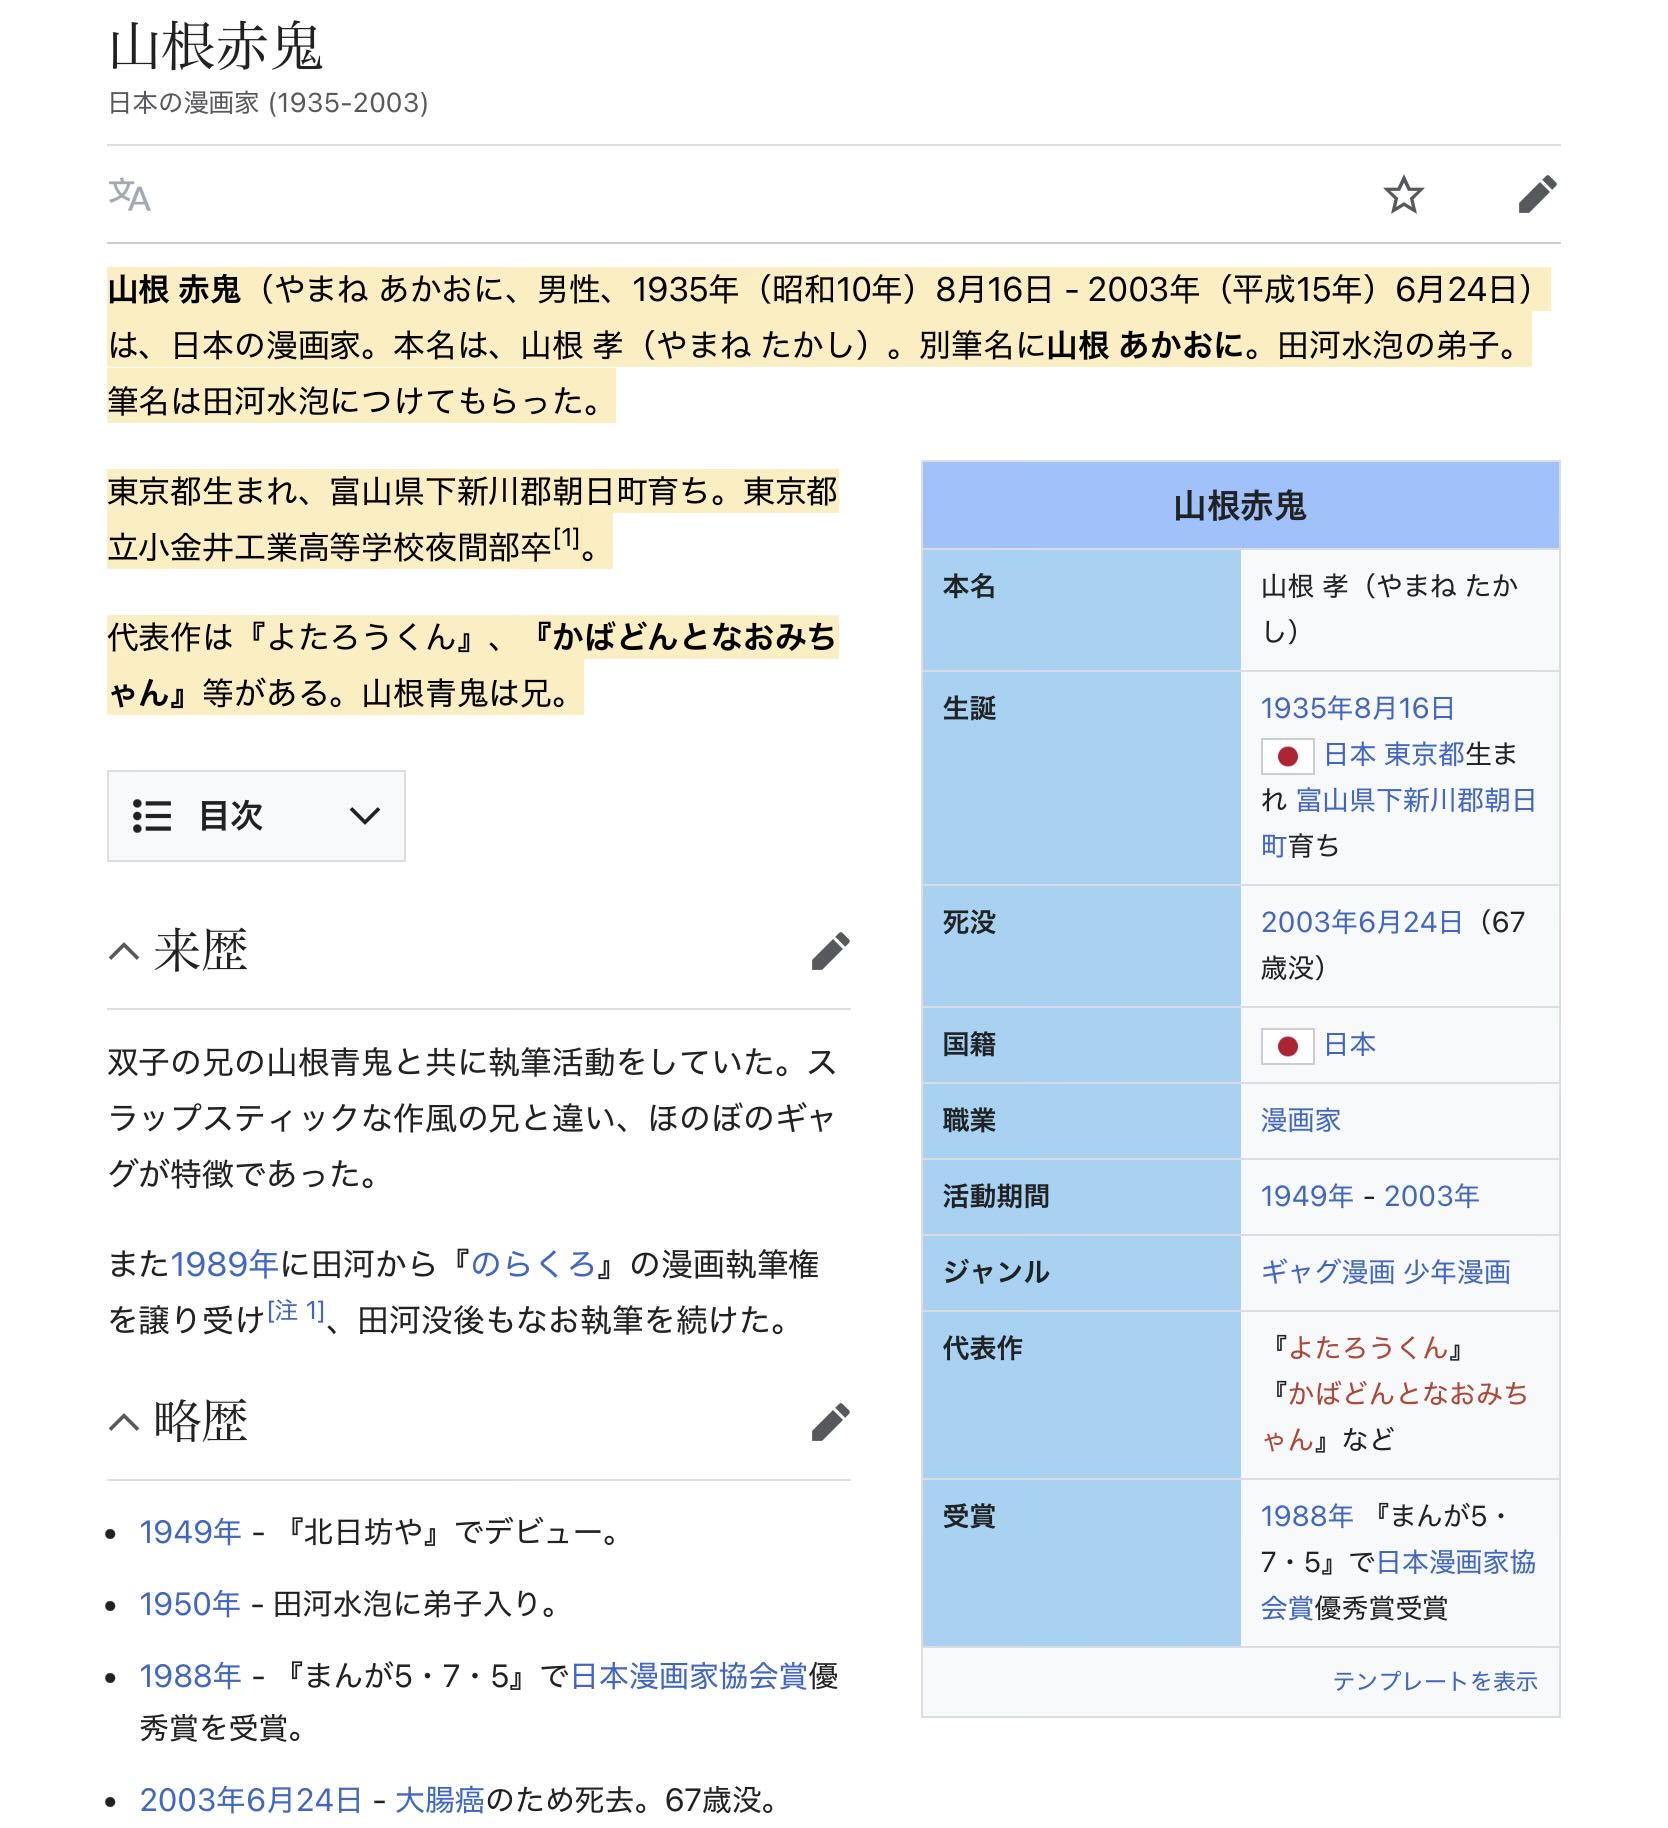The image size is (1668, 1828).
Task: Click the page edit pencil icon
Action: [x=1537, y=195]
